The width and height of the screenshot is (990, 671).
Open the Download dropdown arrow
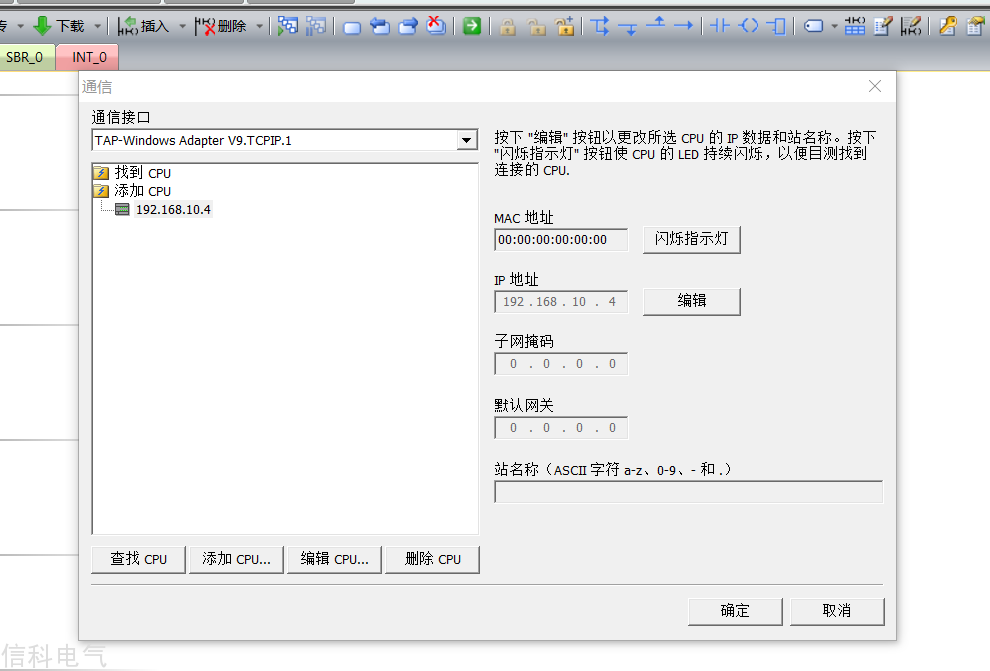coord(97,27)
